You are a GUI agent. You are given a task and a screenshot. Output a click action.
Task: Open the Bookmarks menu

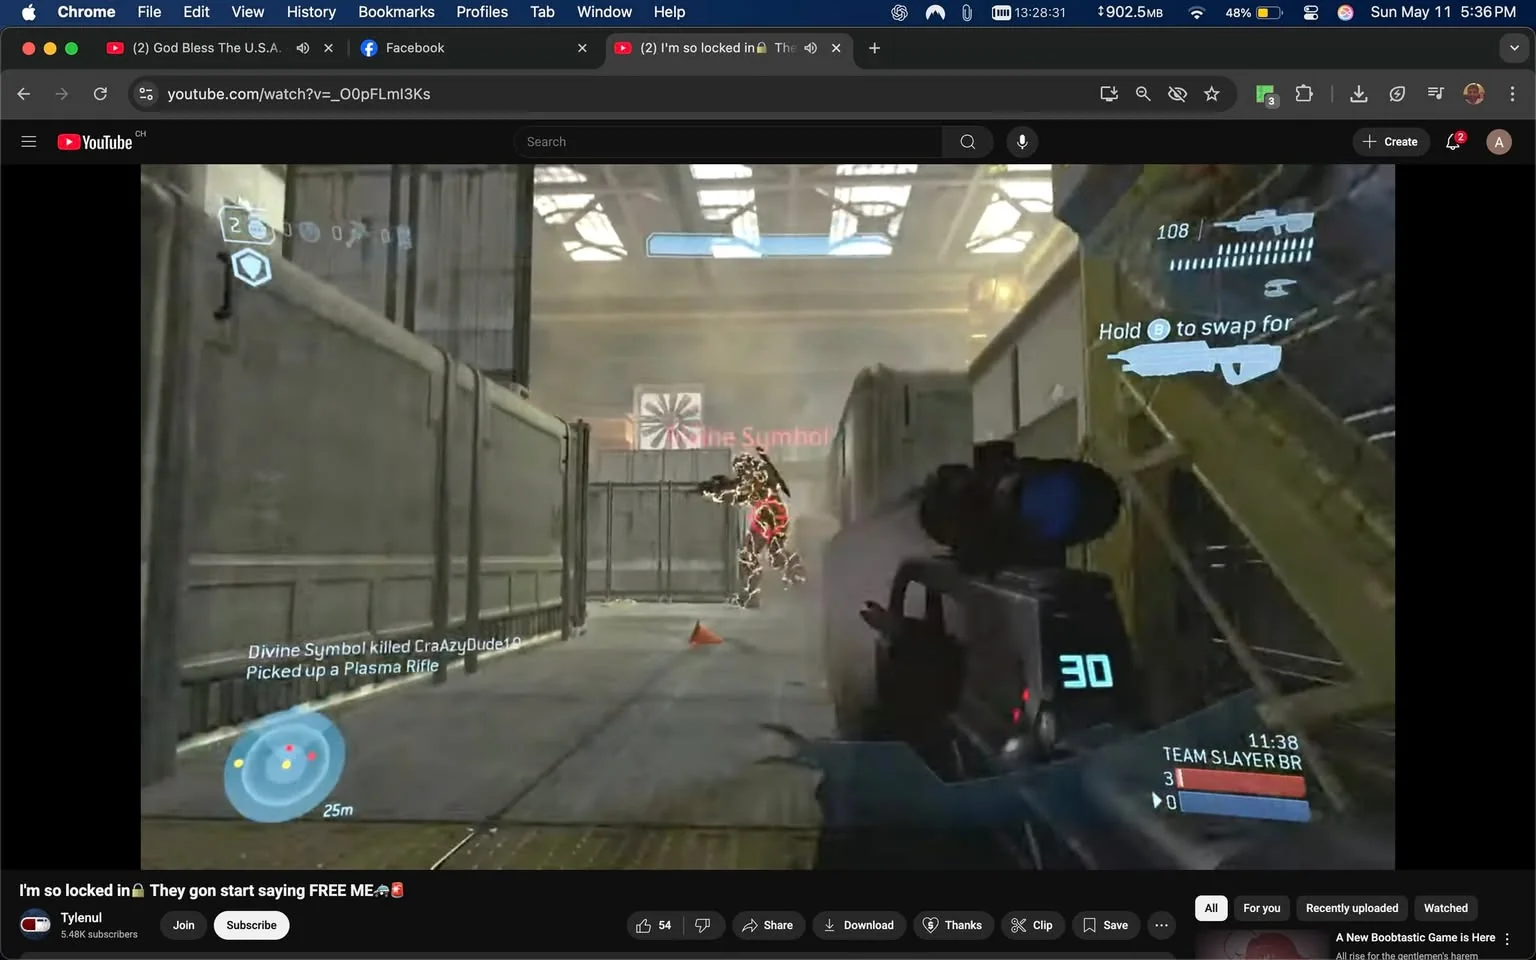point(396,12)
